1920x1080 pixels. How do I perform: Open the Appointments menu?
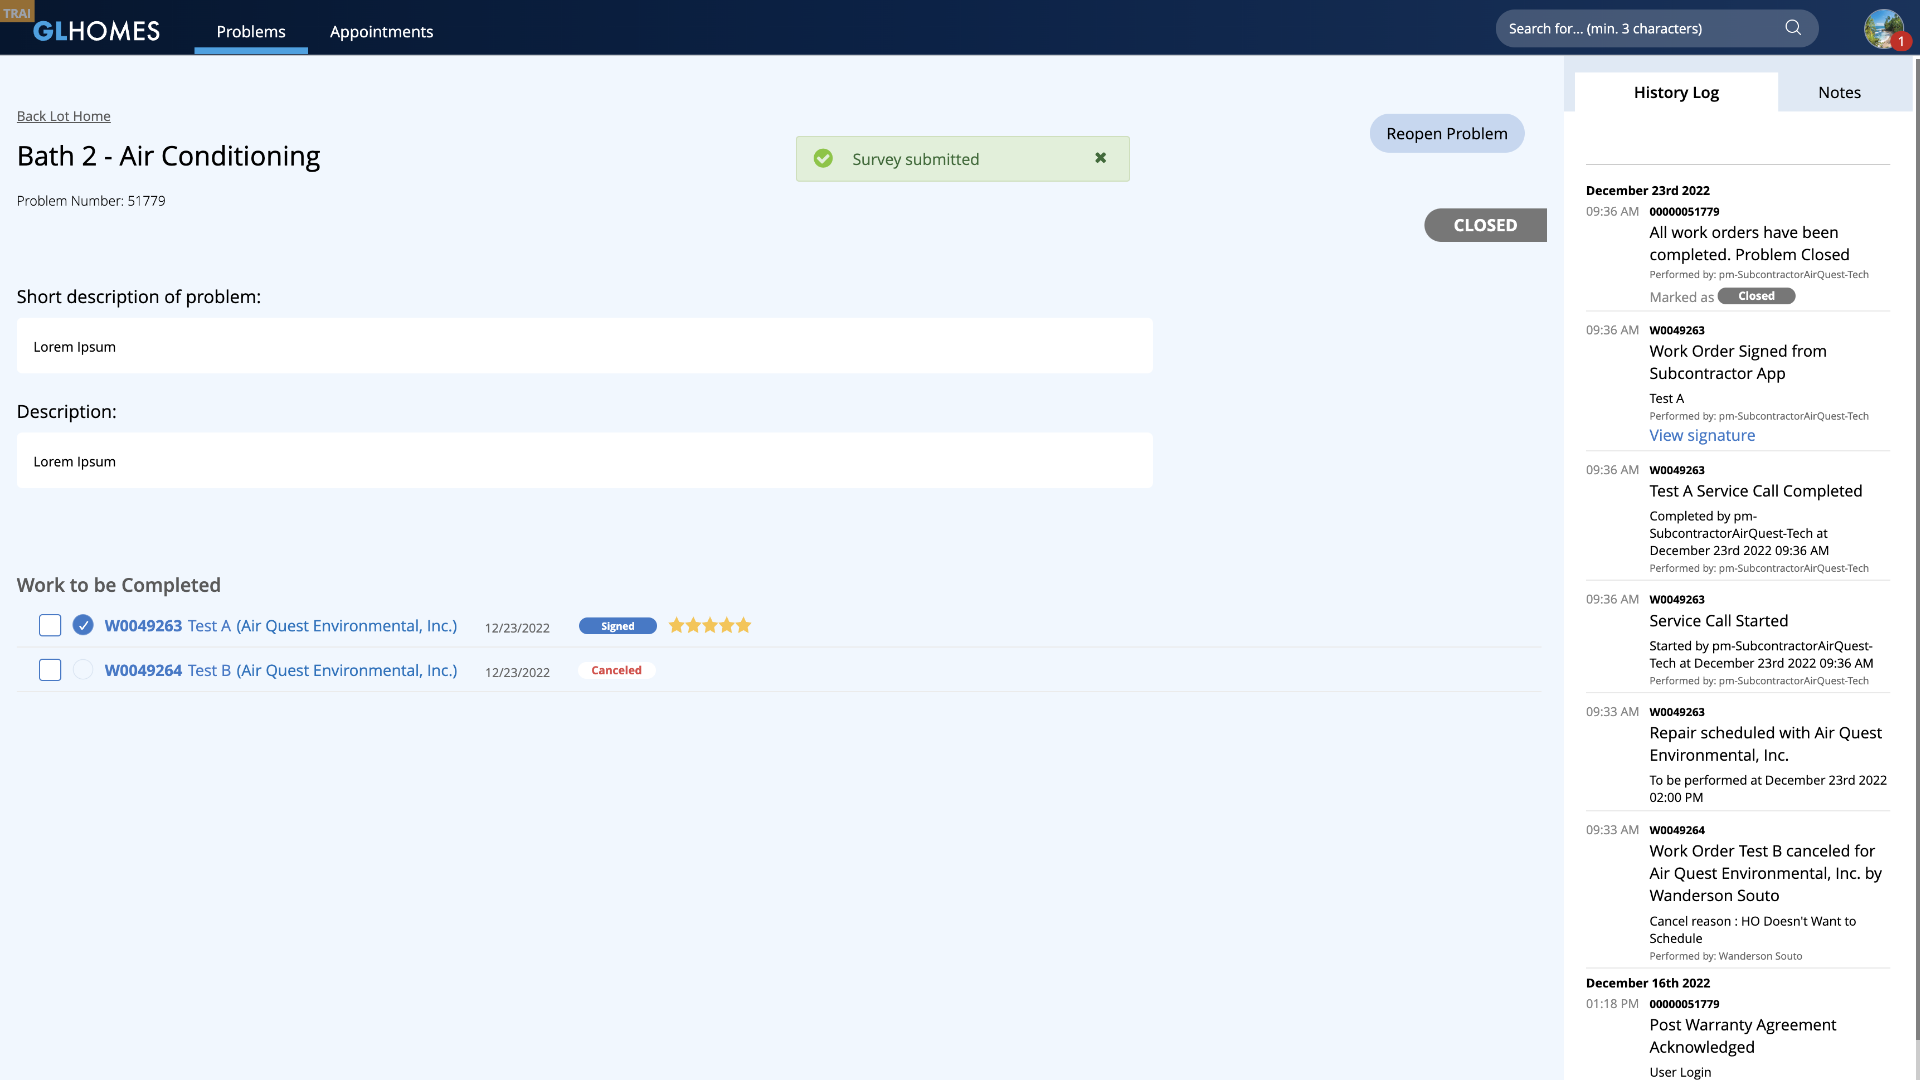[x=381, y=31]
